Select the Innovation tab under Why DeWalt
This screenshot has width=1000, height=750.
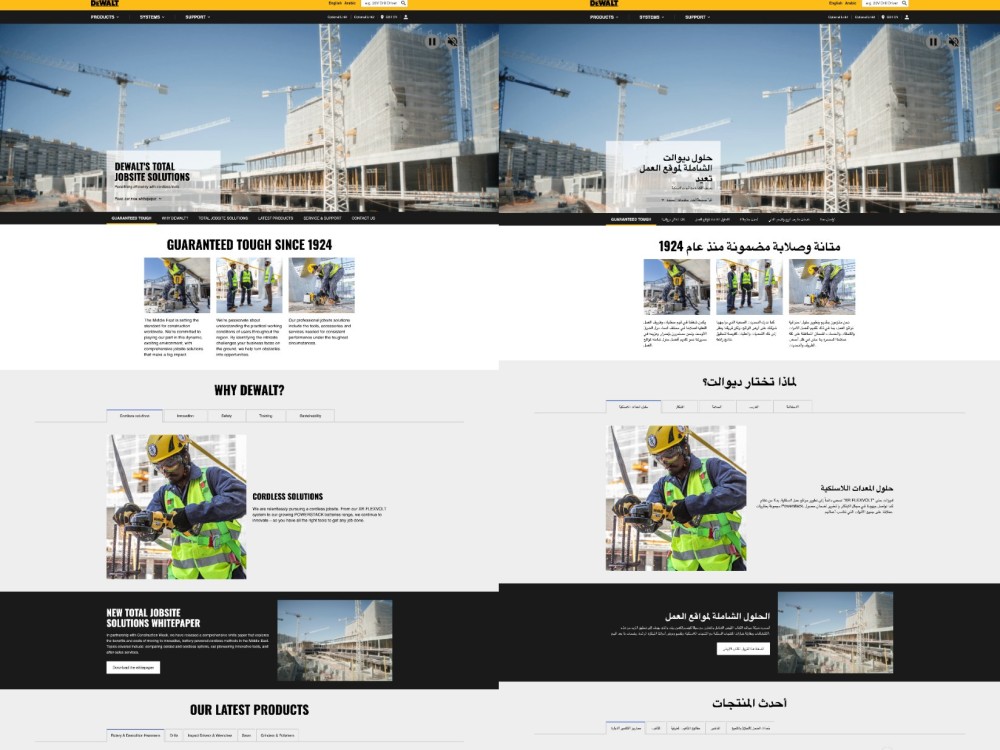click(185, 416)
